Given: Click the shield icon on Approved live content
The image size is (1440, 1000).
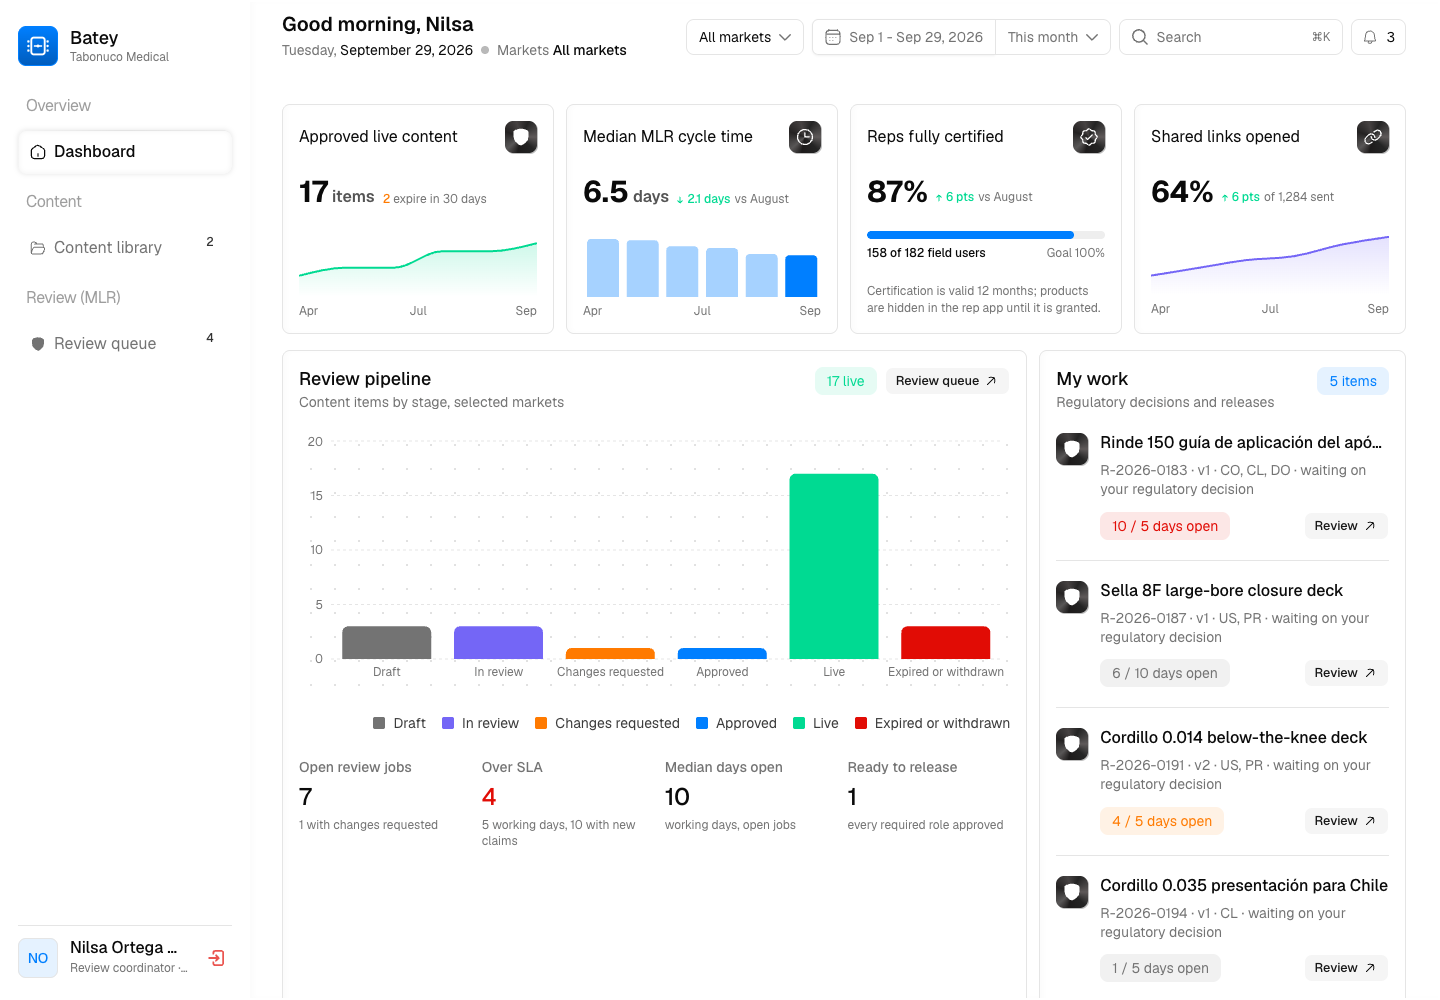Looking at the screenshot, I should (x=521, y=137).
